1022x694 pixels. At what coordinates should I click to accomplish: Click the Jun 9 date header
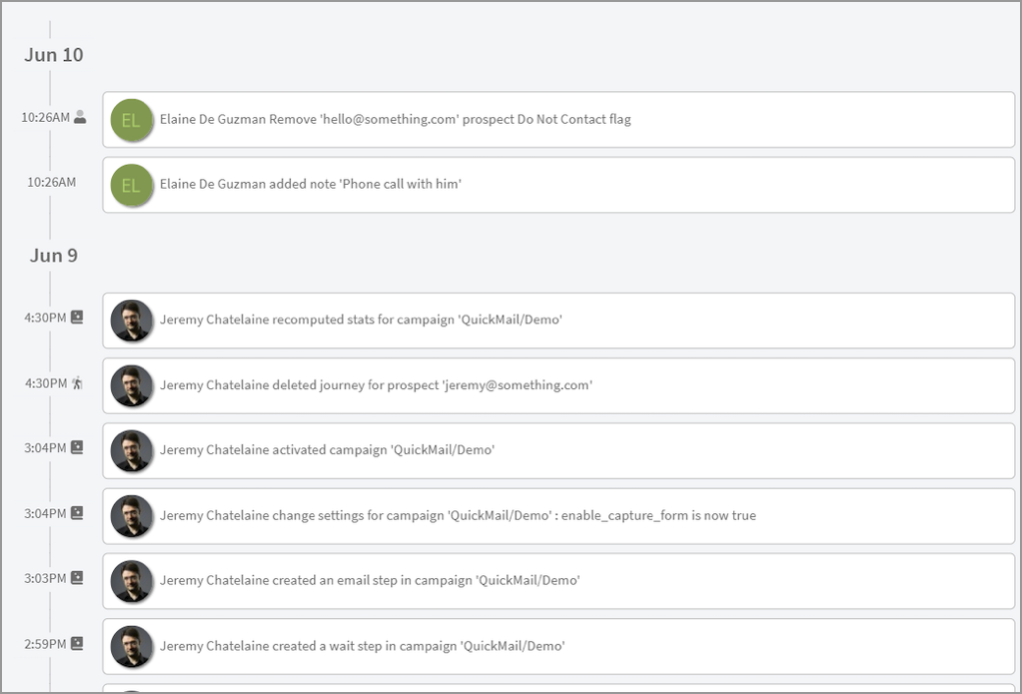[x=54, y=256]
